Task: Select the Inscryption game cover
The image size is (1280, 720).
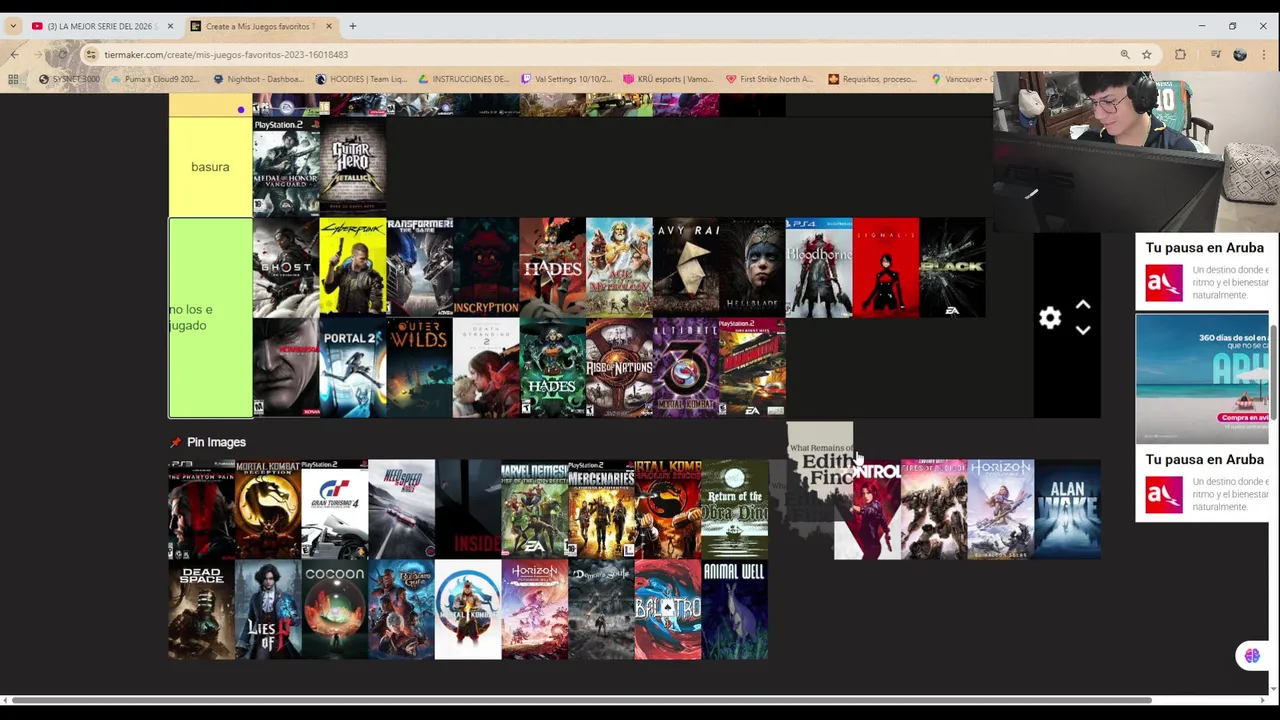Action: [x=486, y=267]
